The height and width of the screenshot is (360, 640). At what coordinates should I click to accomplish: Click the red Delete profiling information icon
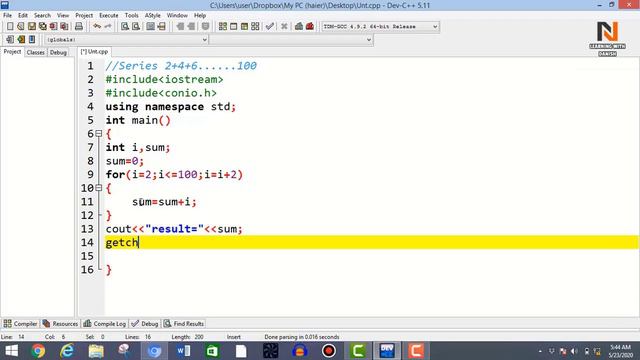click(310, 27)
